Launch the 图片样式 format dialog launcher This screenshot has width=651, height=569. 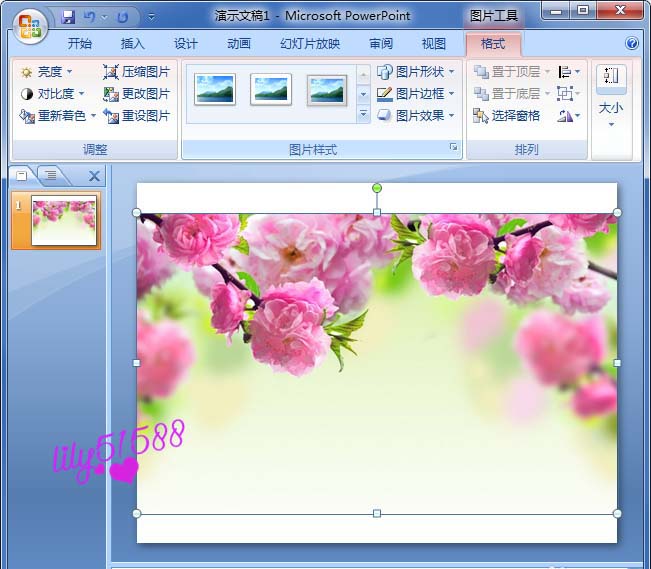click(x=453, y=147)
